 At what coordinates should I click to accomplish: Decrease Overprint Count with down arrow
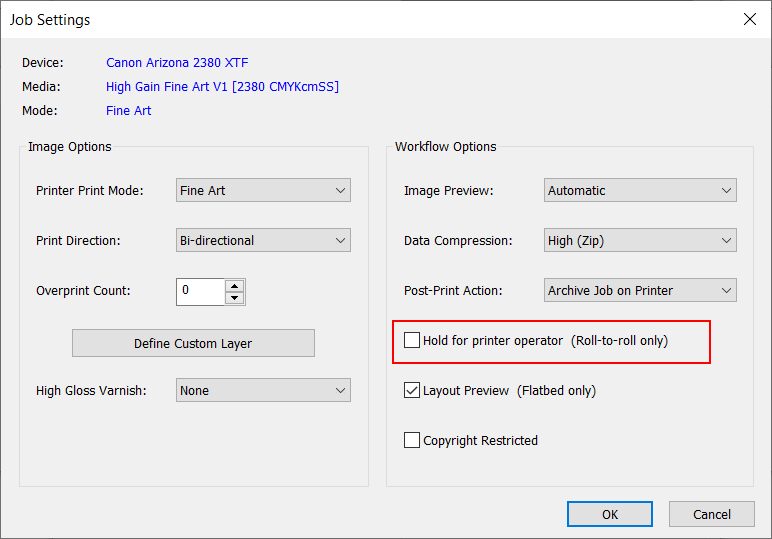point(234,297)
